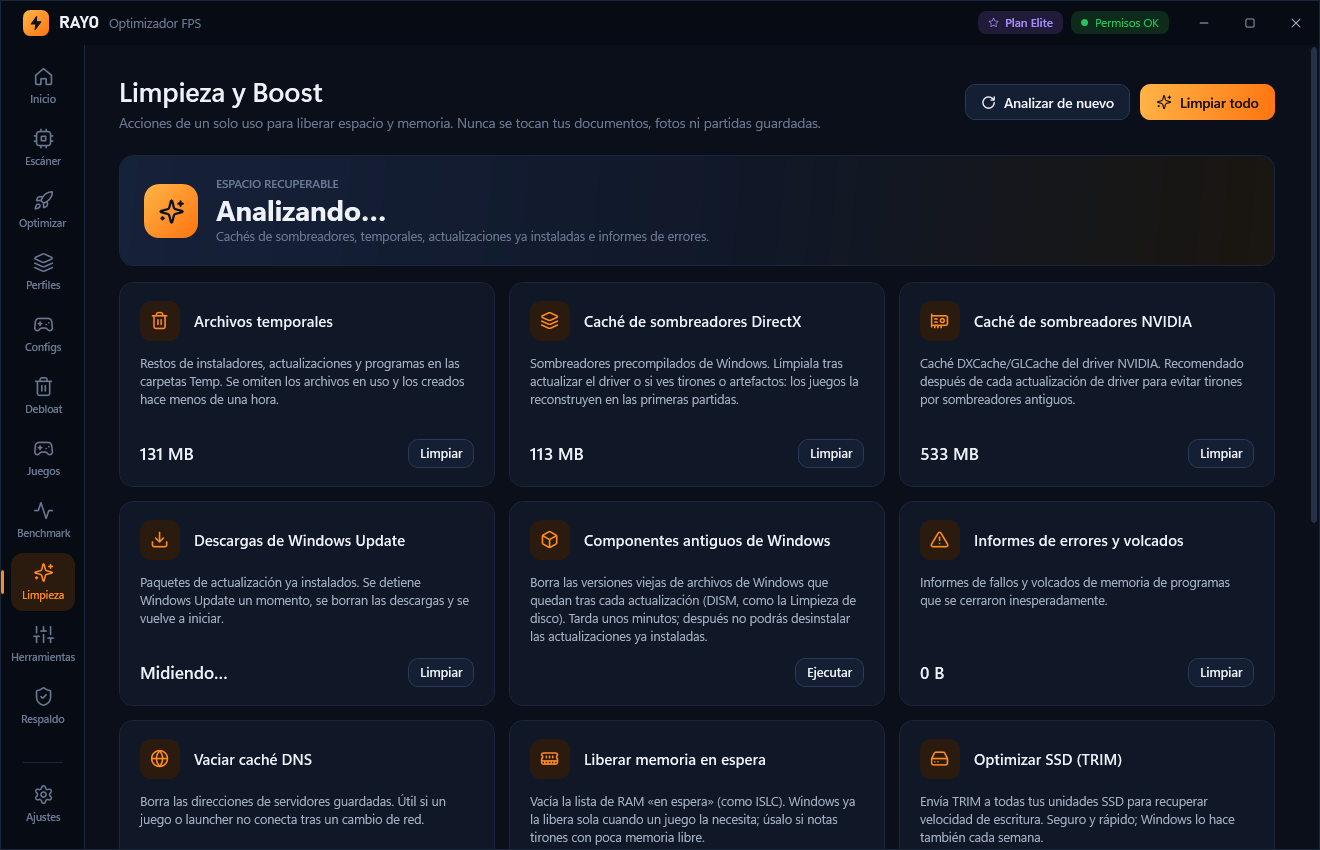The image size is (1320, 850).
Task: Open the Inicio home icon in sidebar
Action: (x=43, y=77)
